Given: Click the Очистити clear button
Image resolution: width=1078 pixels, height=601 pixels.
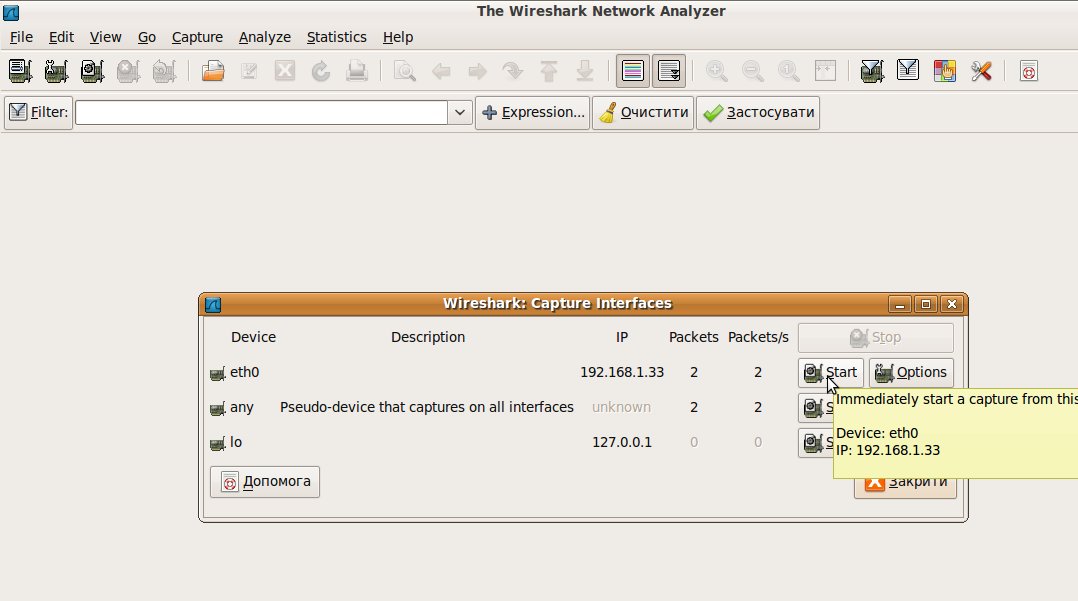Looking at the screenshot, I should (x=643, y=112).
